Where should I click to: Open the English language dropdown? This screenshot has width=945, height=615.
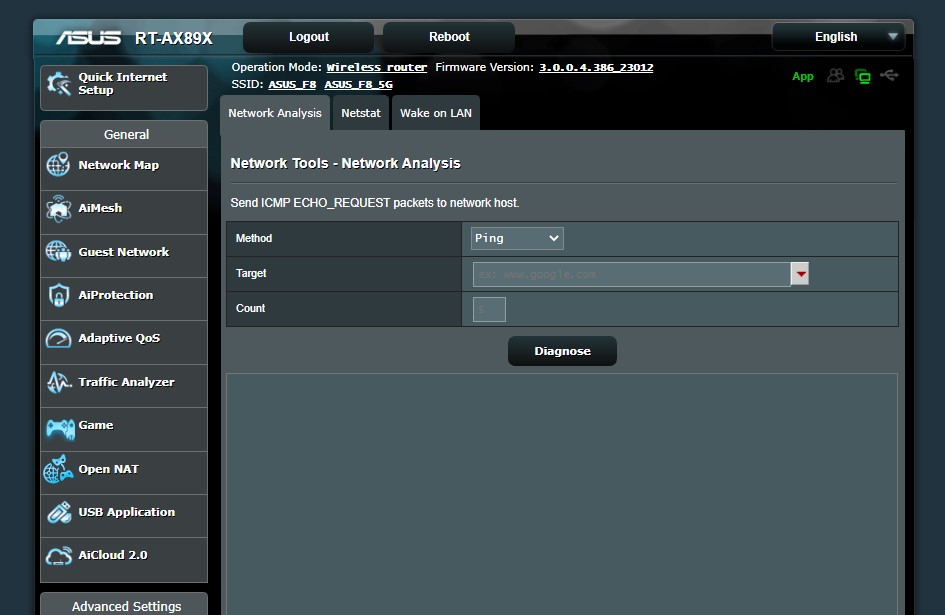[x=838, y=37]
